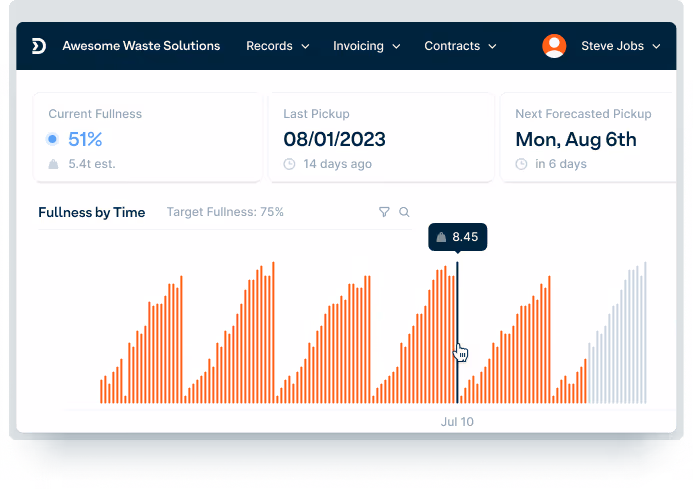
Task: Click the weight icon in the 8.45 tooltip
Action: pos(441,237)
